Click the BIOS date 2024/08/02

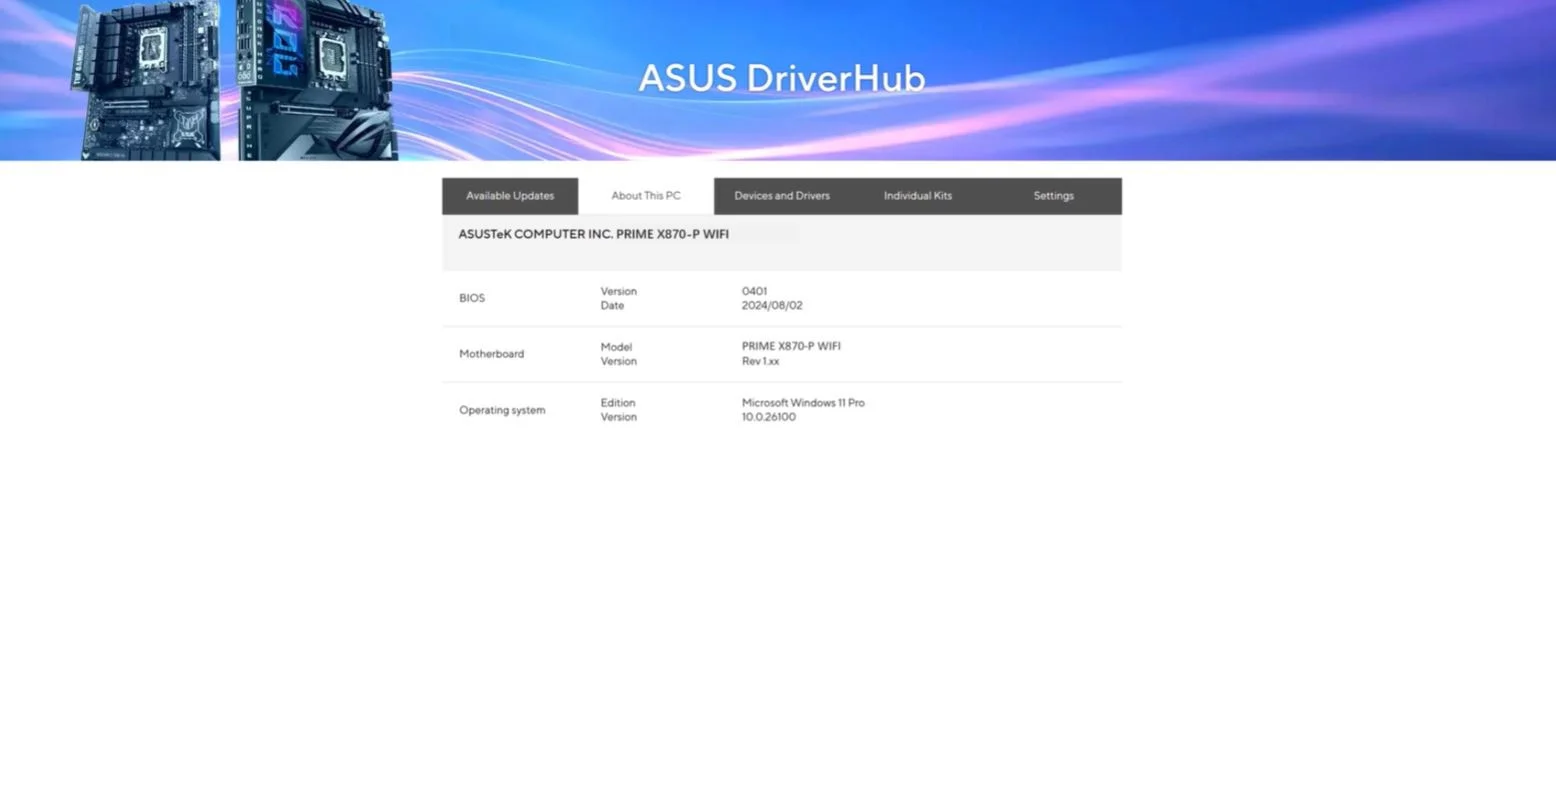772,306
